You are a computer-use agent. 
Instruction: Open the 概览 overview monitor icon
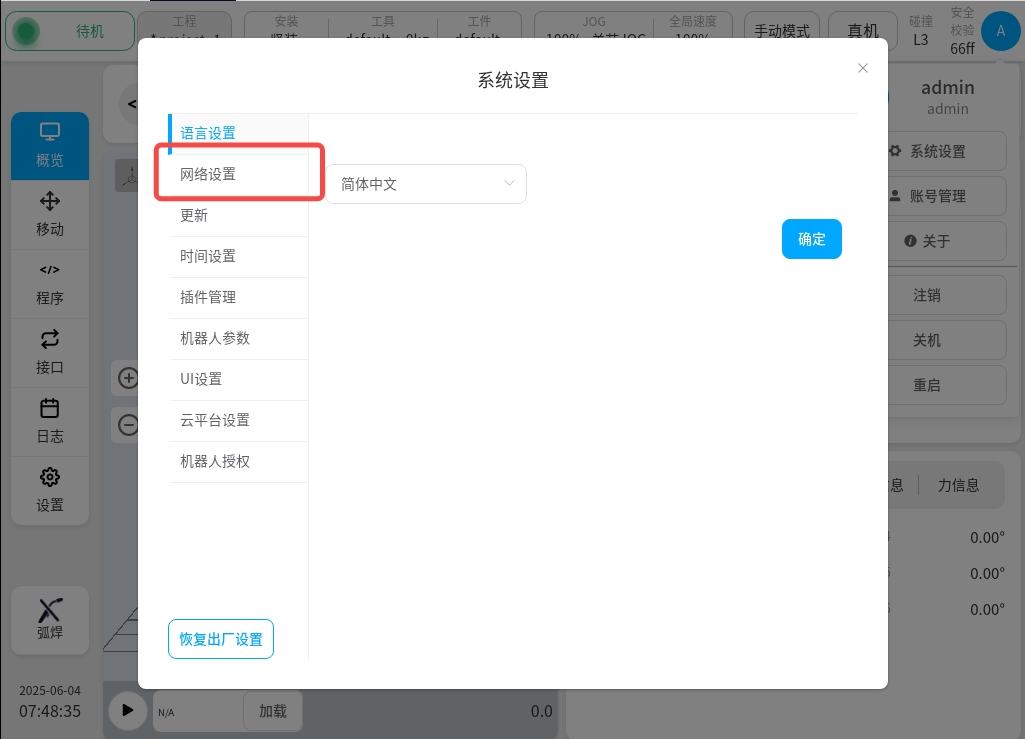click(50, 133)
